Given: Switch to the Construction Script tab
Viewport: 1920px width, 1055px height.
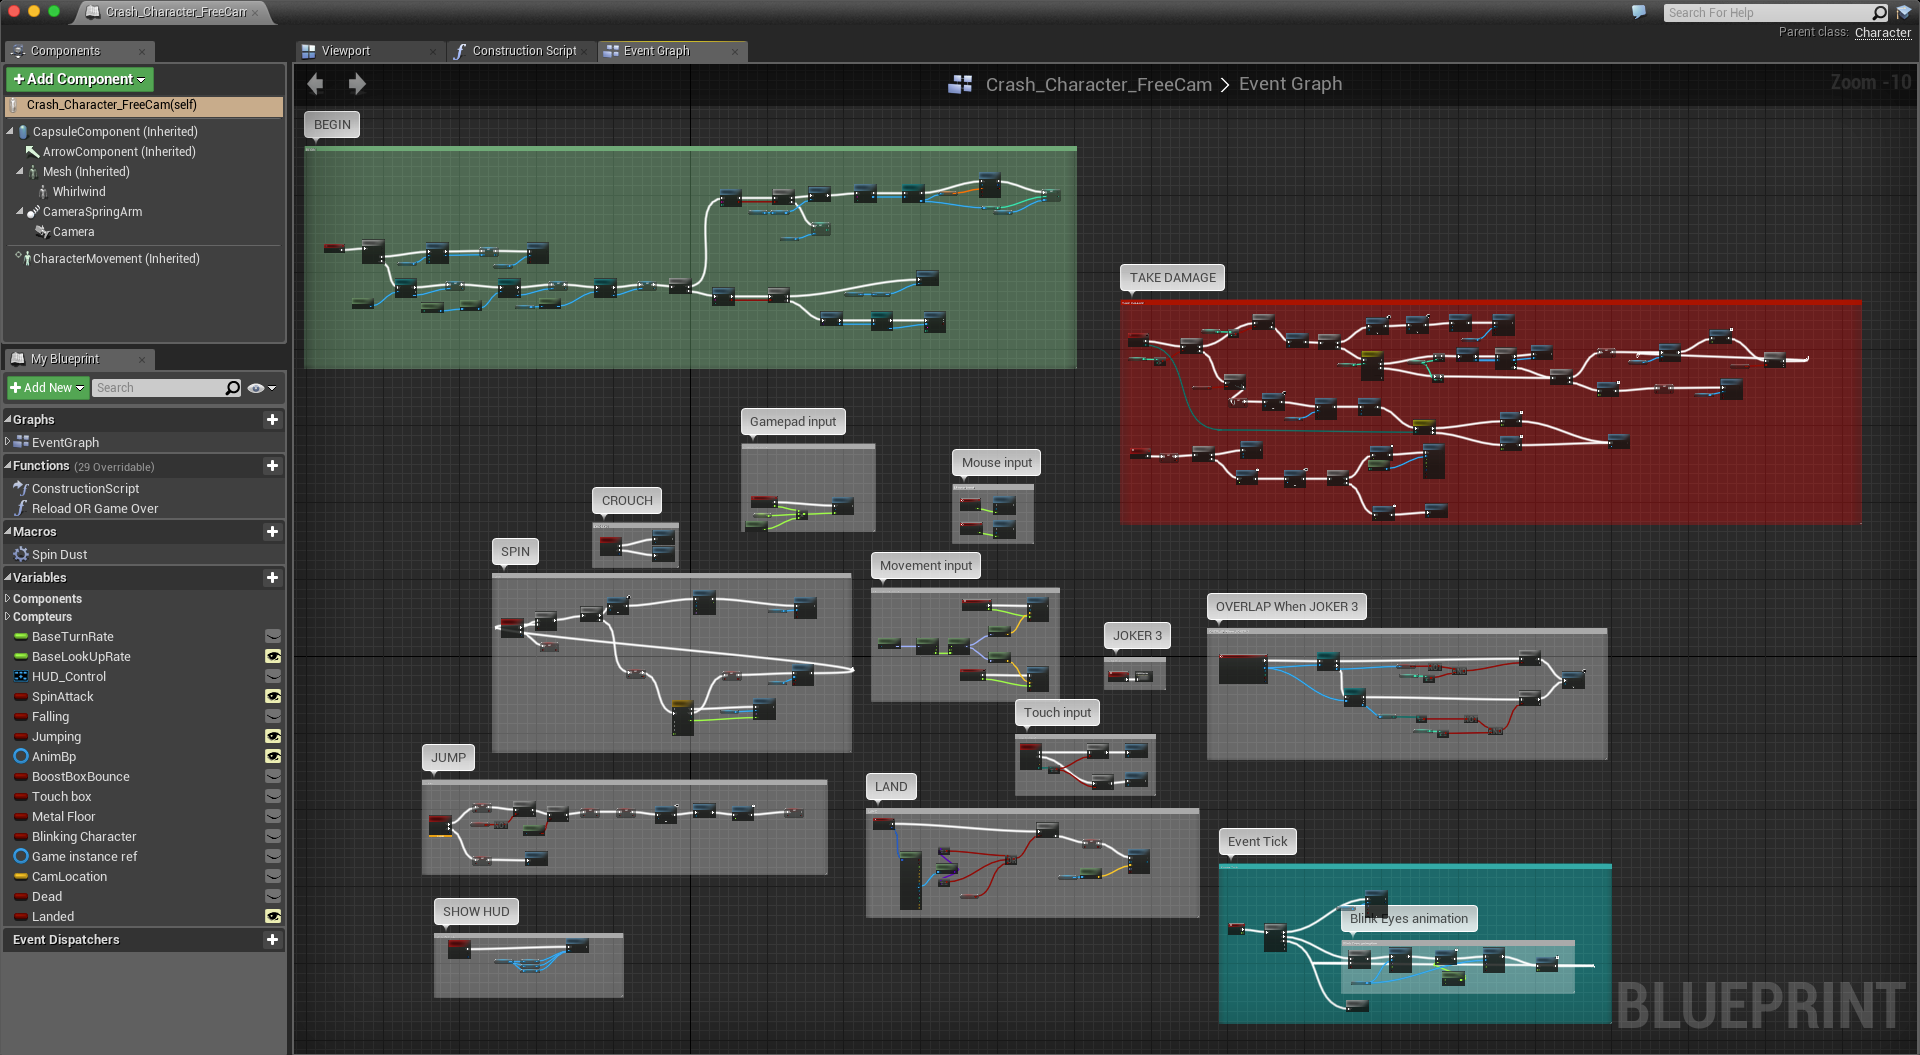Looking at the screenshot, I should pos(524,51).
